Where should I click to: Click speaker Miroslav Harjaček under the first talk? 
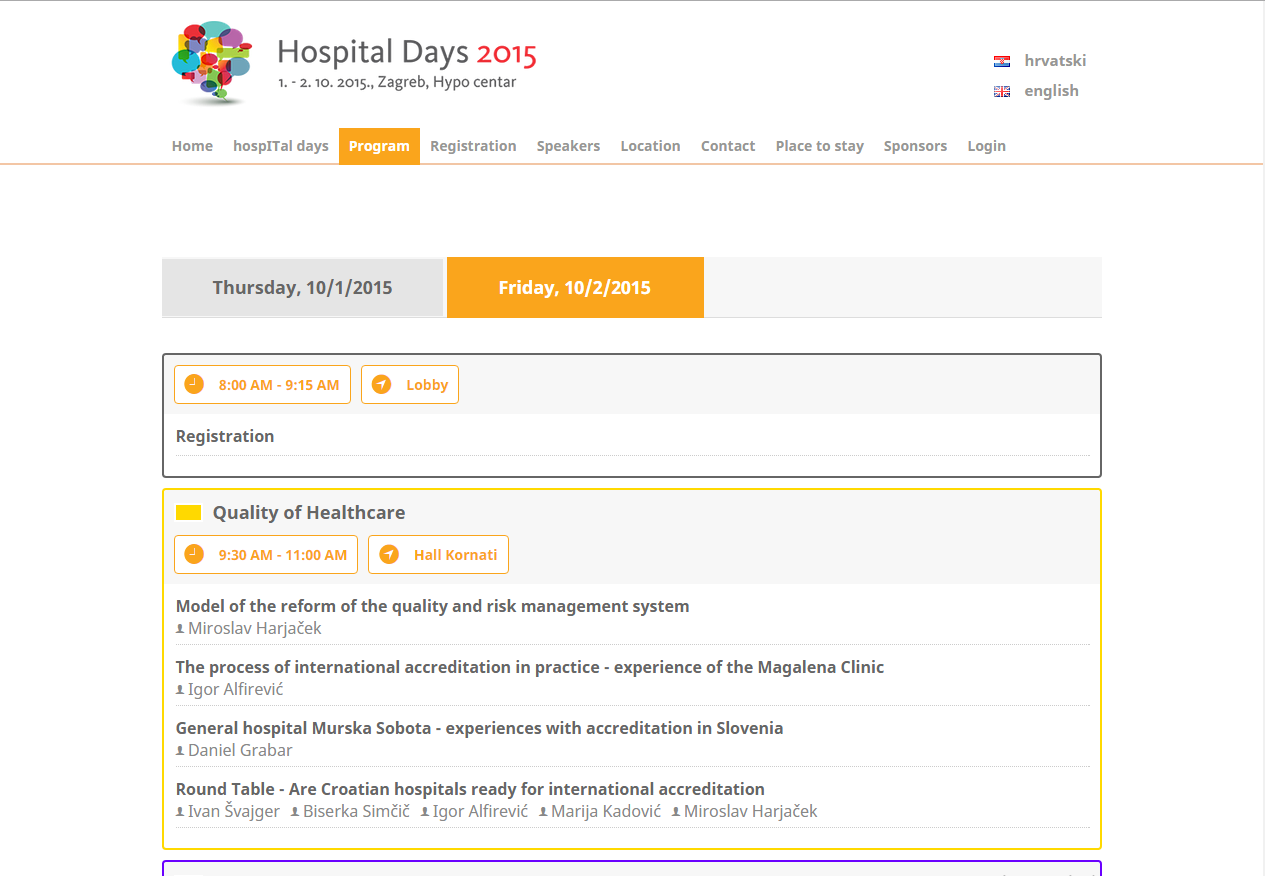coord(255,629)
